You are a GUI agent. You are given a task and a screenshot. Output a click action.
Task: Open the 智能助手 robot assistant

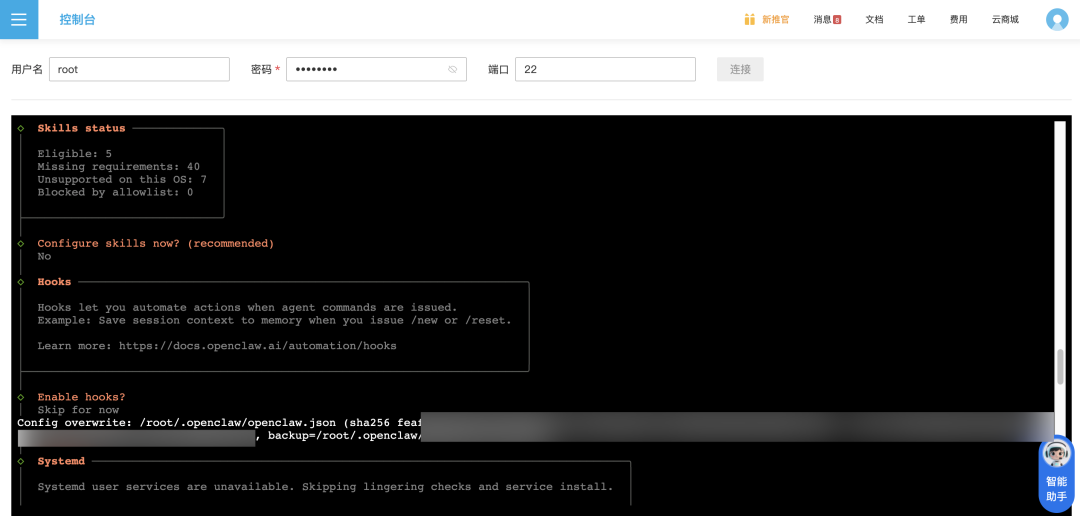point(1057,473)
